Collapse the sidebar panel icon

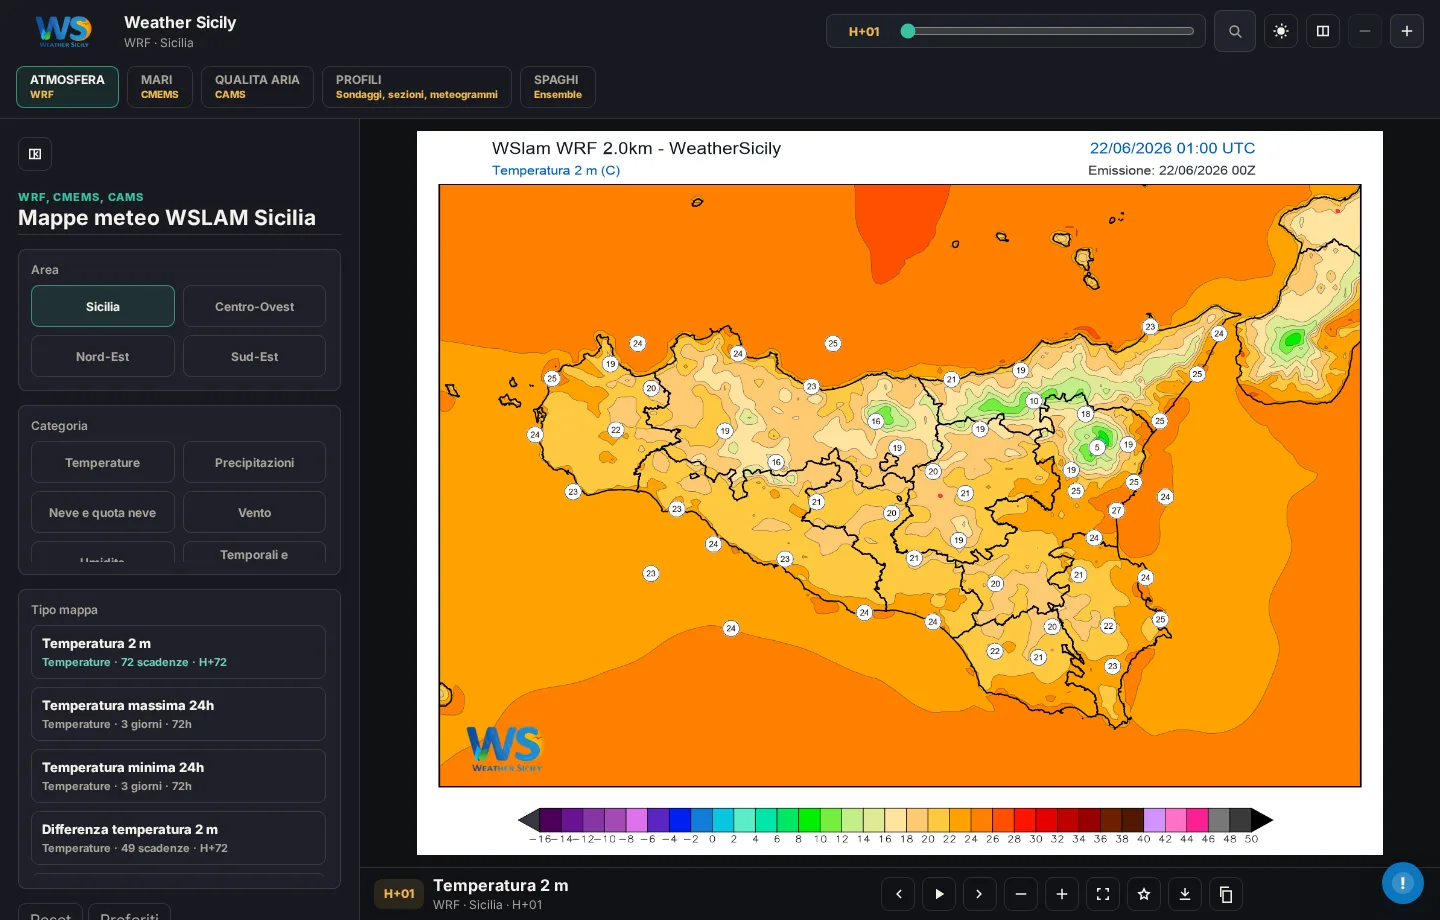point(35,154)
